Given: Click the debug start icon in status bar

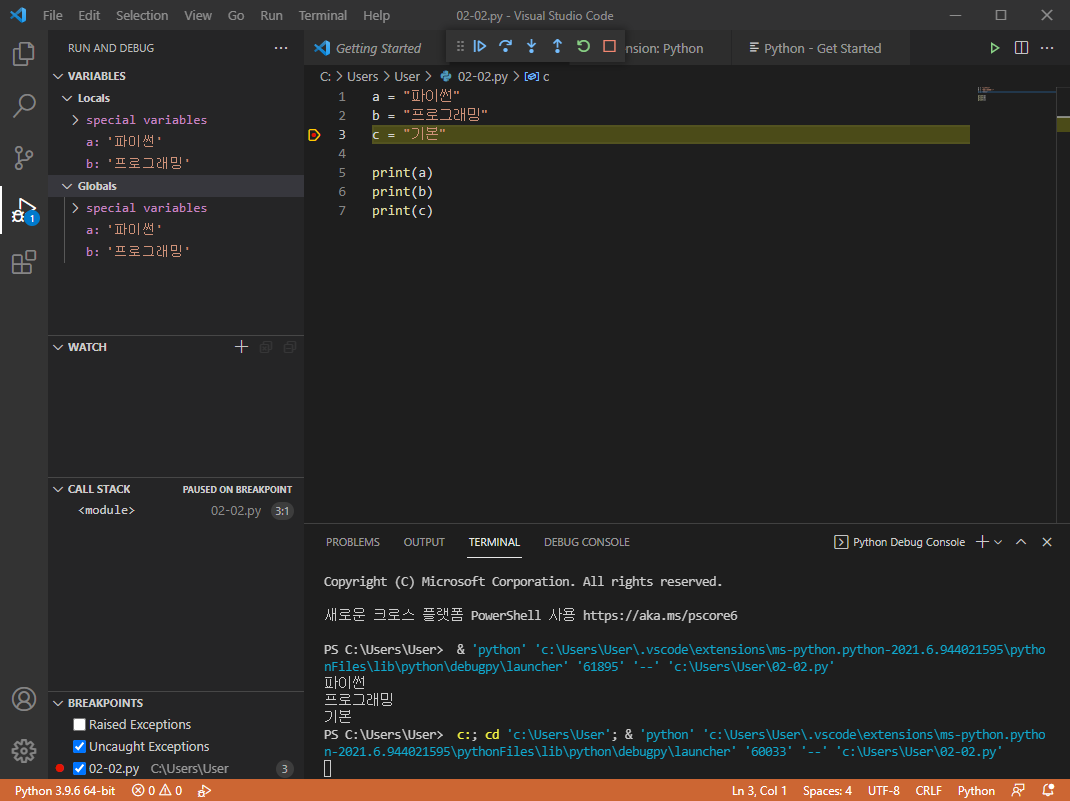Looking at the screenshot, I should [204, 791].
